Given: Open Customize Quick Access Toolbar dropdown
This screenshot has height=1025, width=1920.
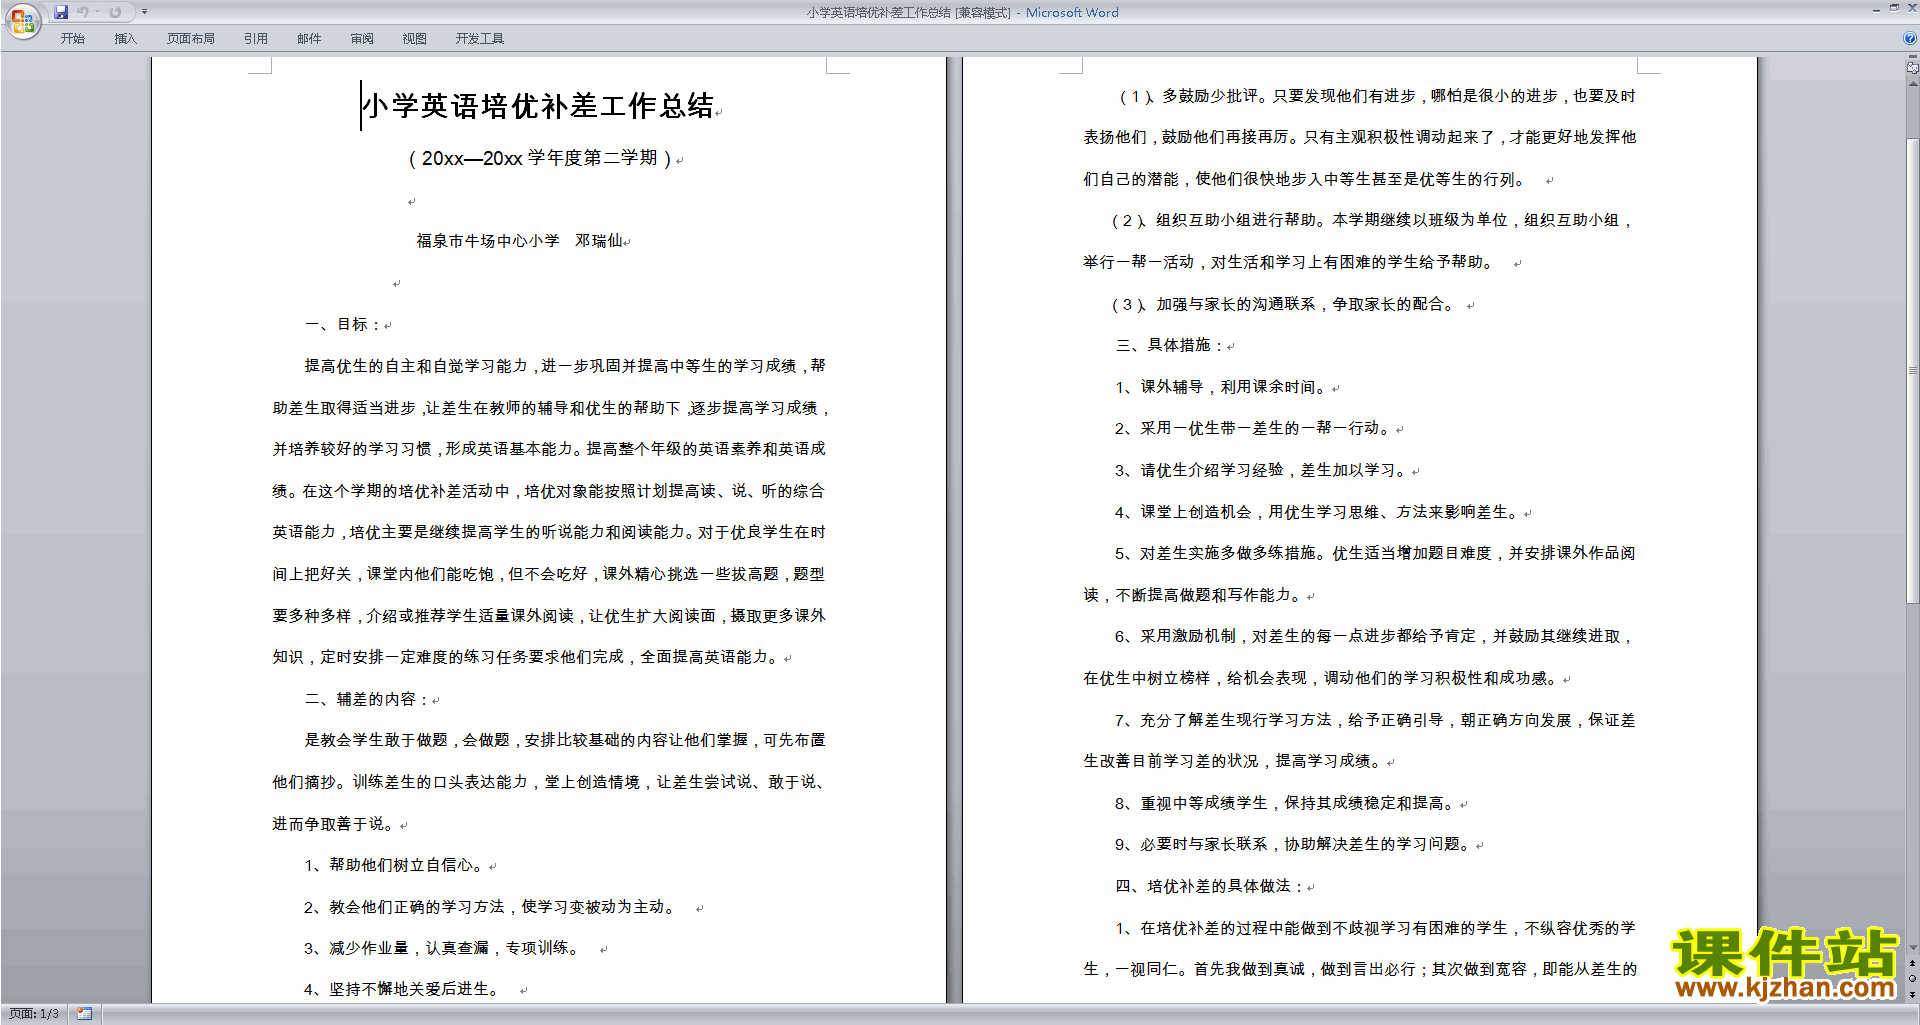Looking at the screenshot, I should [144, 12].
